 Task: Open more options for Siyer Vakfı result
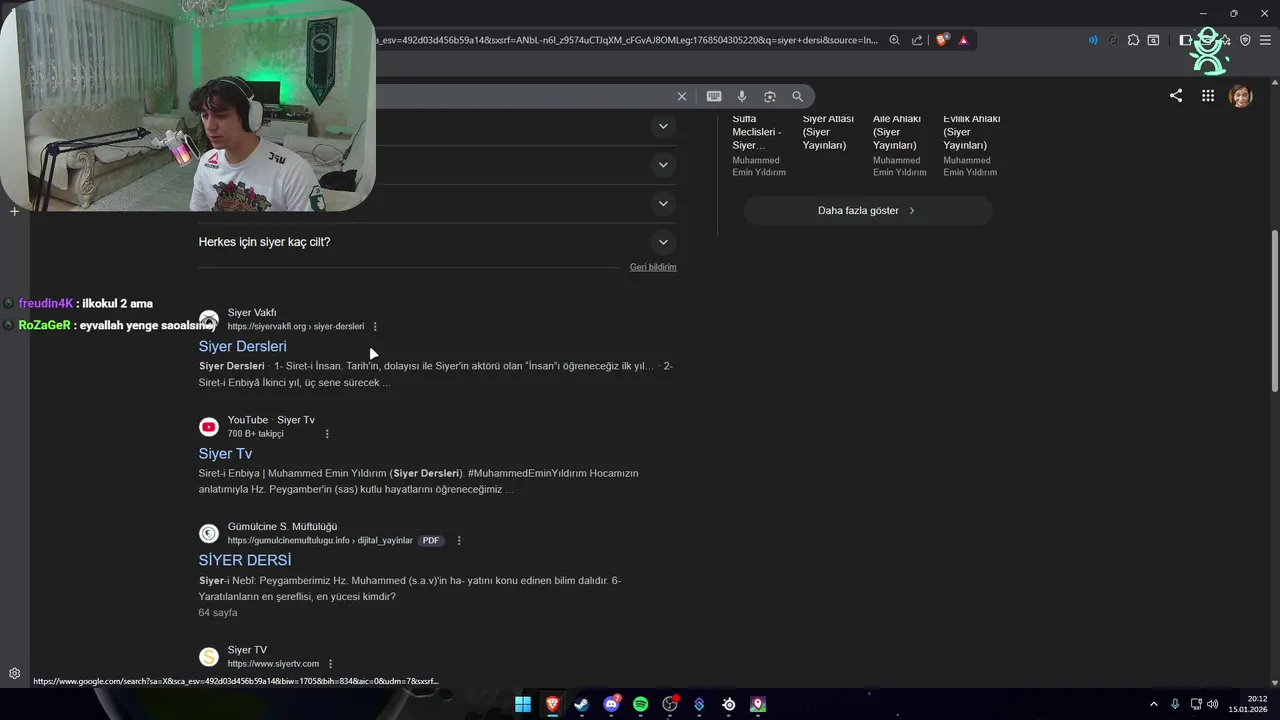[375, 327]
